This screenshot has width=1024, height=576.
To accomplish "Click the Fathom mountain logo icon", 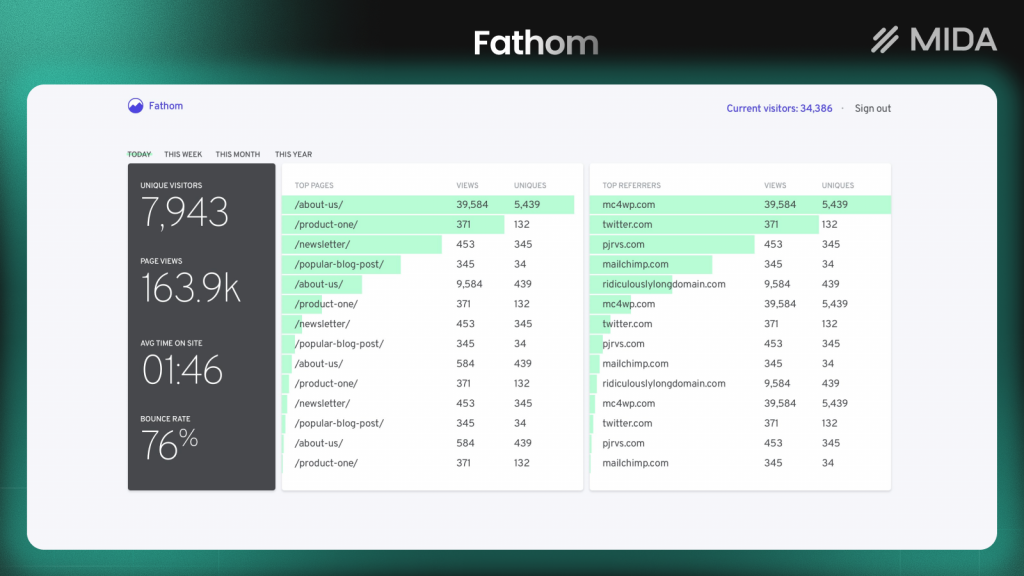I will (134, 105).
